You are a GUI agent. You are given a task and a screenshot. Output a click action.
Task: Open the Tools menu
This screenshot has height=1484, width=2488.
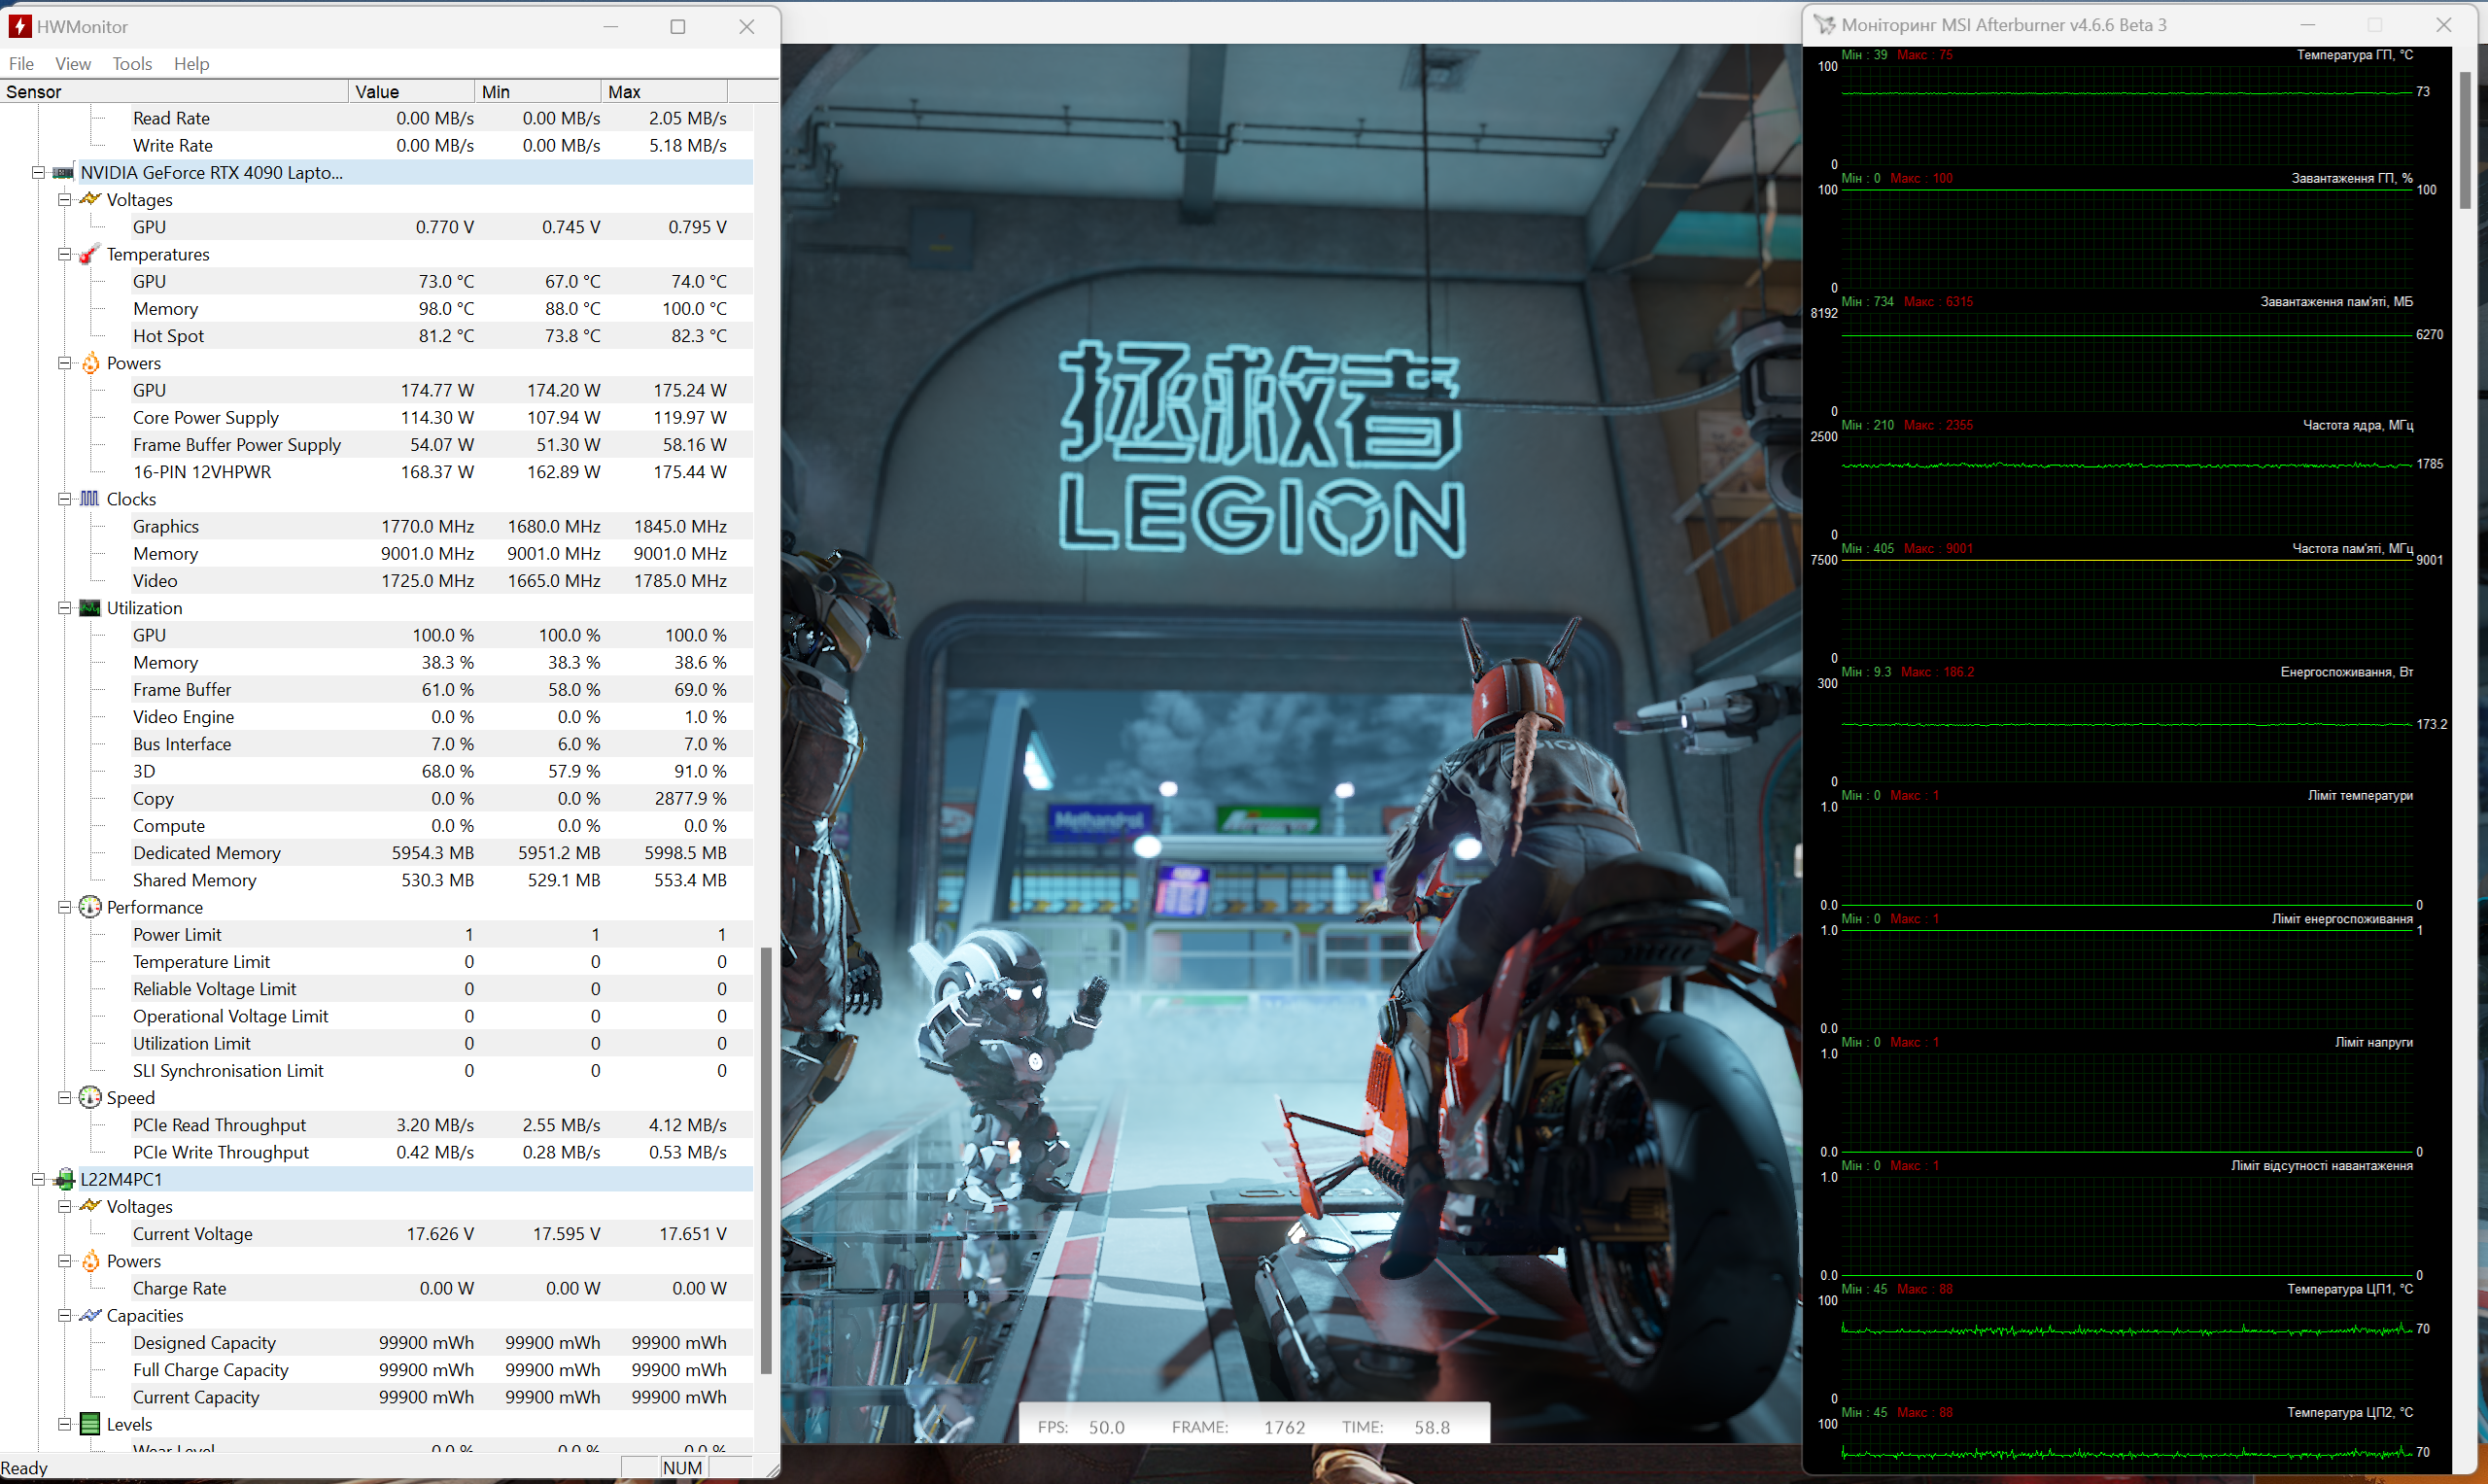point(132,64)
